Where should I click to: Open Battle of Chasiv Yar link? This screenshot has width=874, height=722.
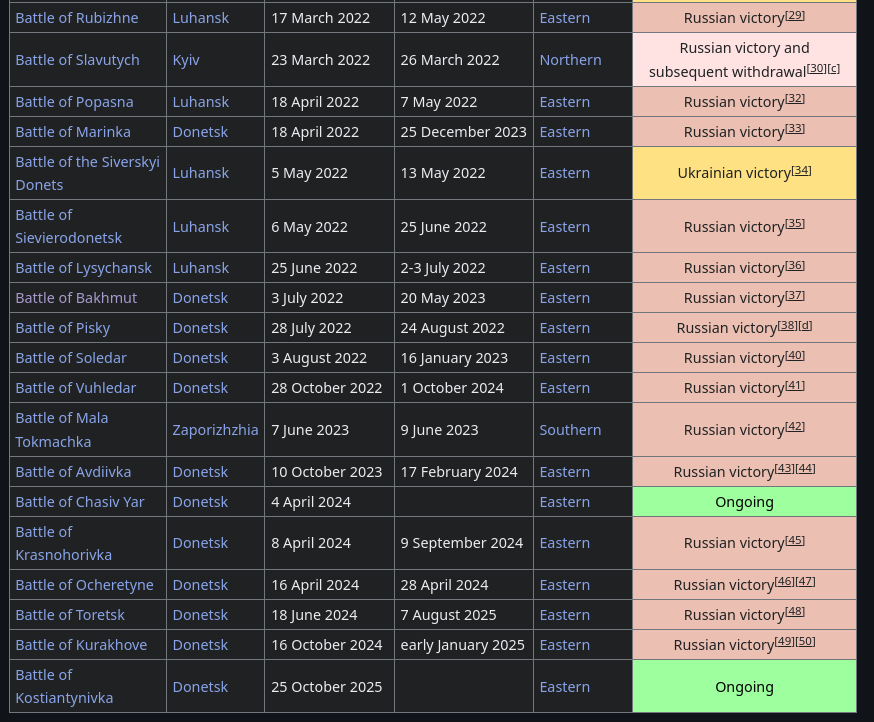click(80, 502)
